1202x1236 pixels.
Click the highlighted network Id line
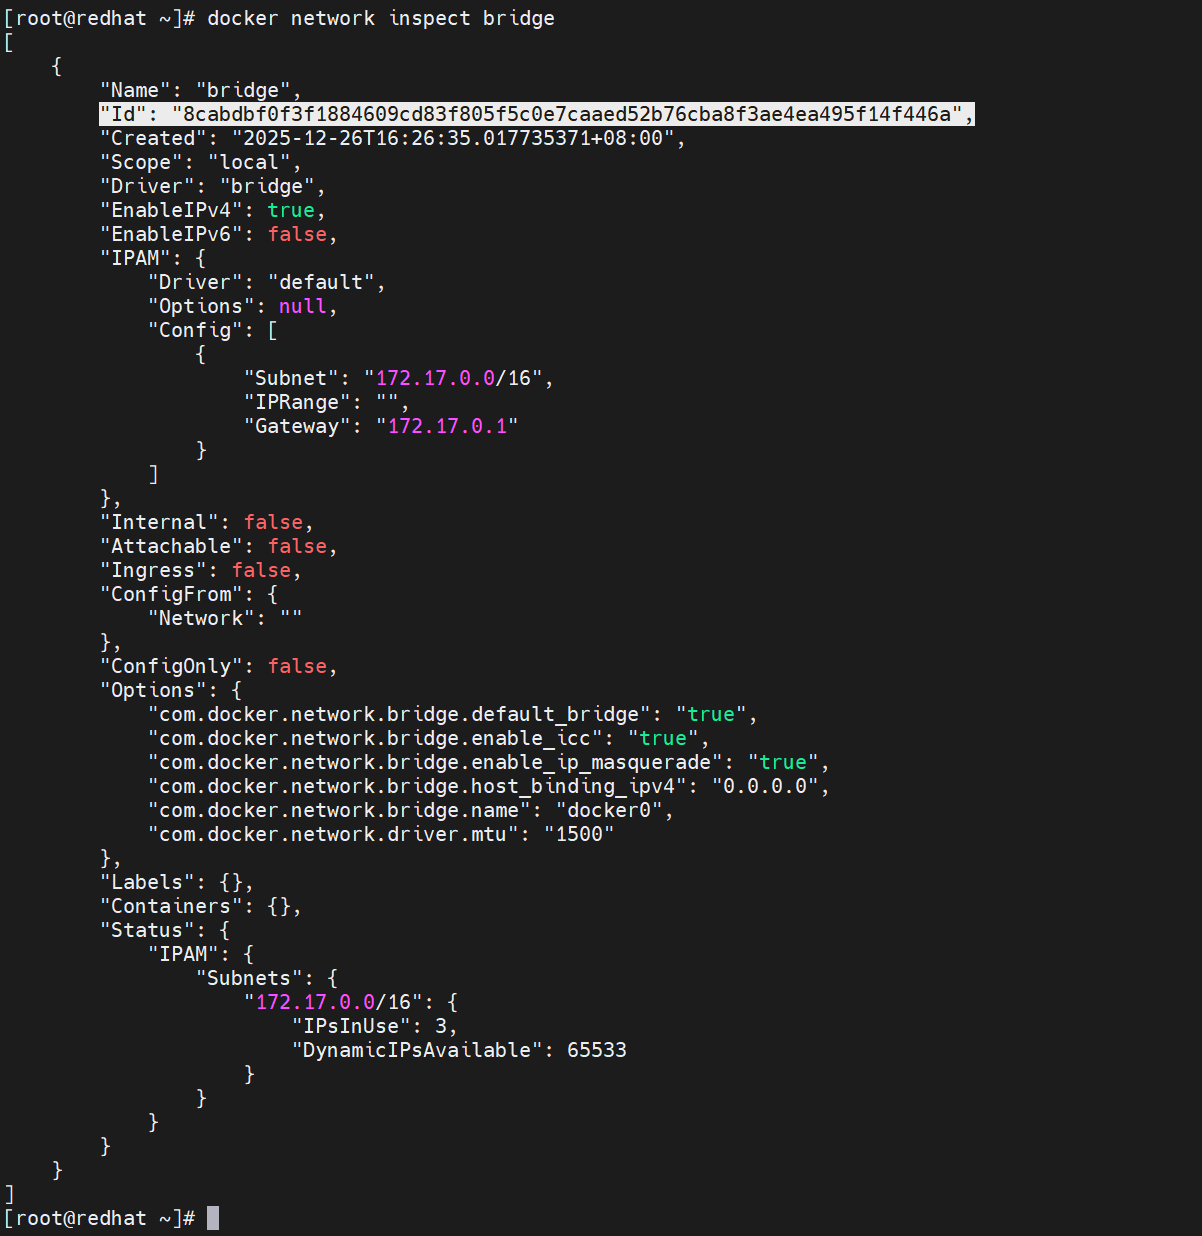536,114
